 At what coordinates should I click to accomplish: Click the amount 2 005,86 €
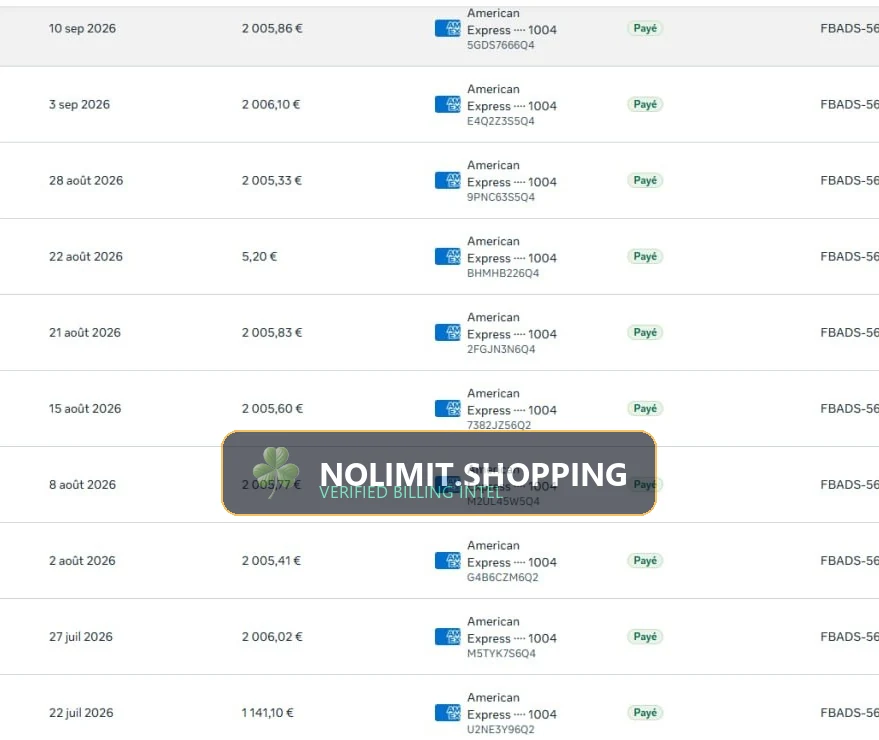pos(272,29)
